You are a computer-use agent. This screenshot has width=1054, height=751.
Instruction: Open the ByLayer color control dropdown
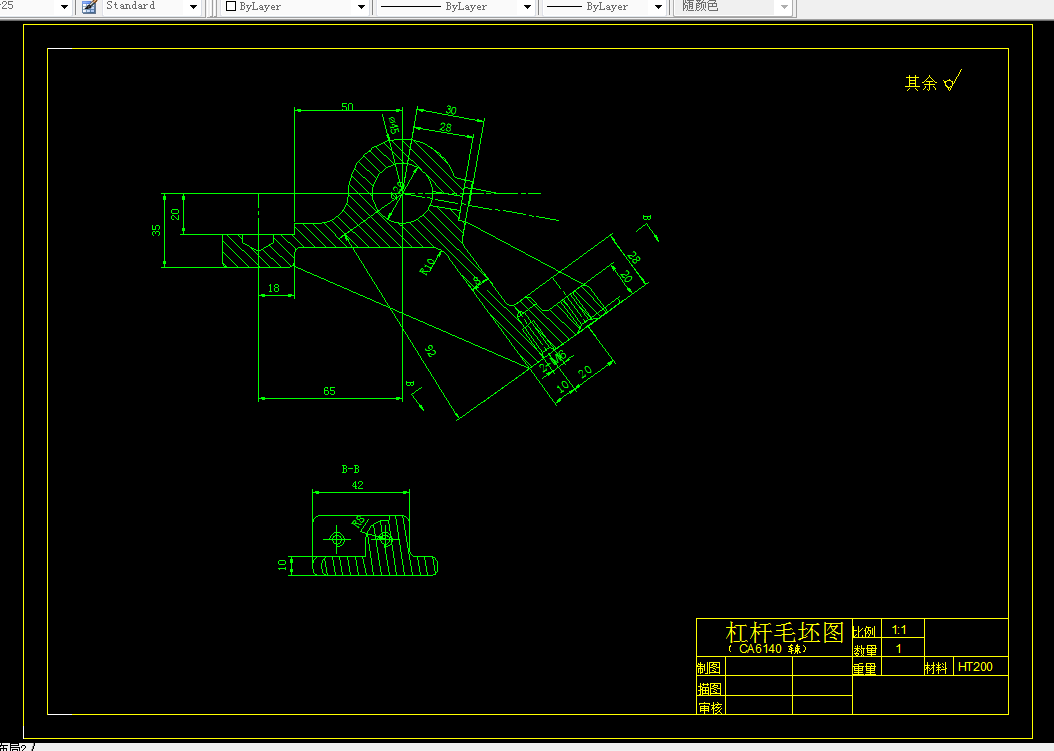(295, 7)
